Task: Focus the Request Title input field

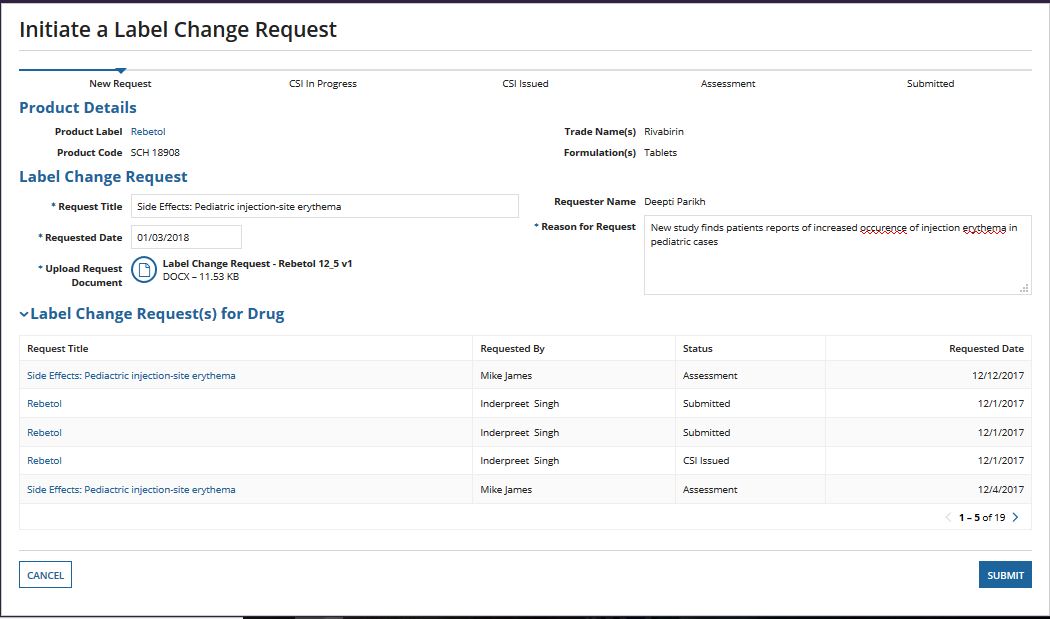Action: [x=325, y=206]
